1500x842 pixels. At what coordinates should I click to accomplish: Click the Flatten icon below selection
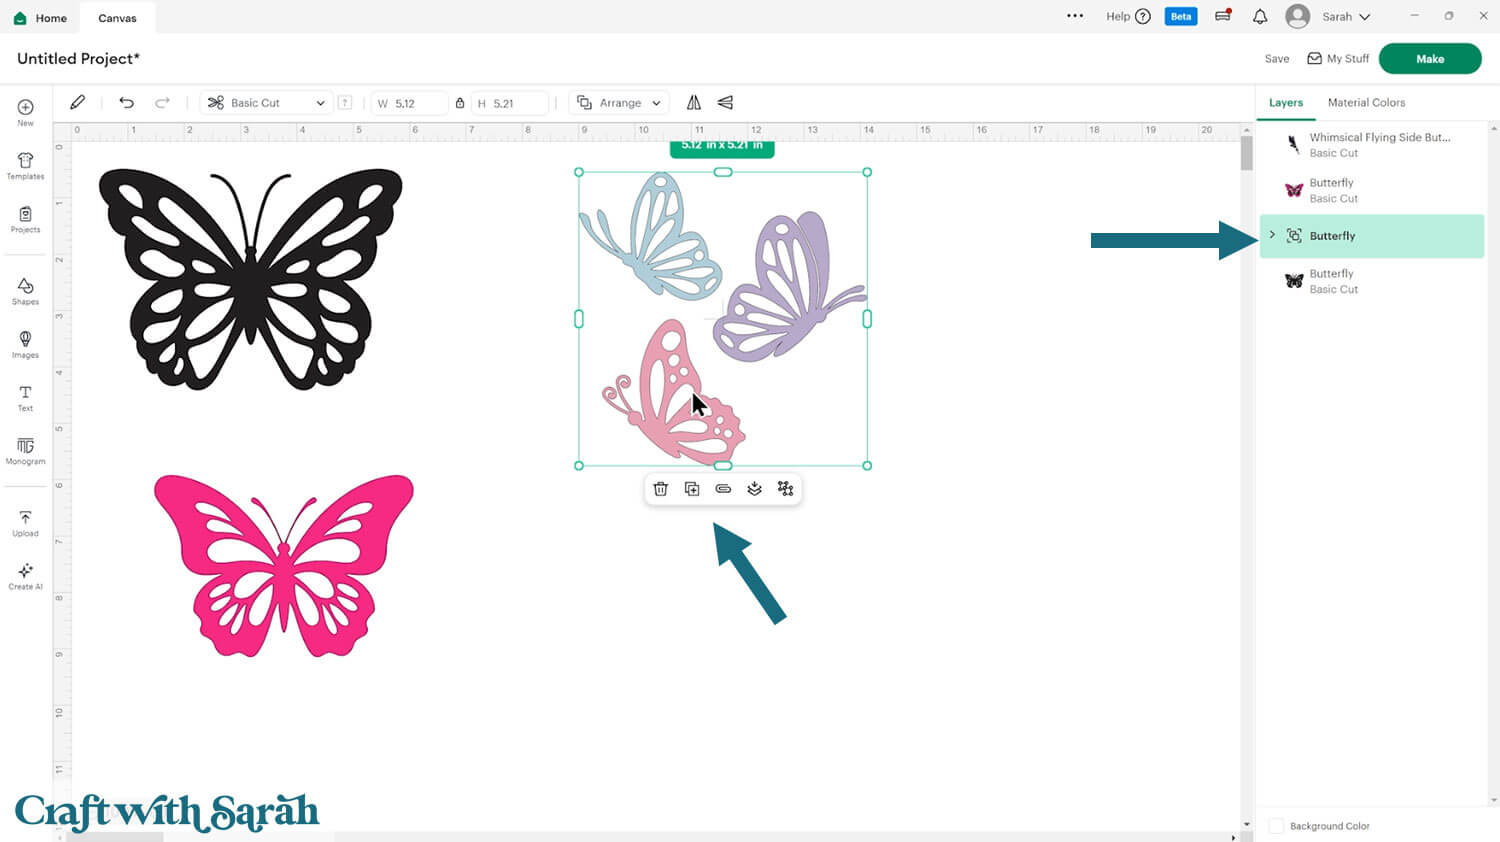tap(754, 489)
